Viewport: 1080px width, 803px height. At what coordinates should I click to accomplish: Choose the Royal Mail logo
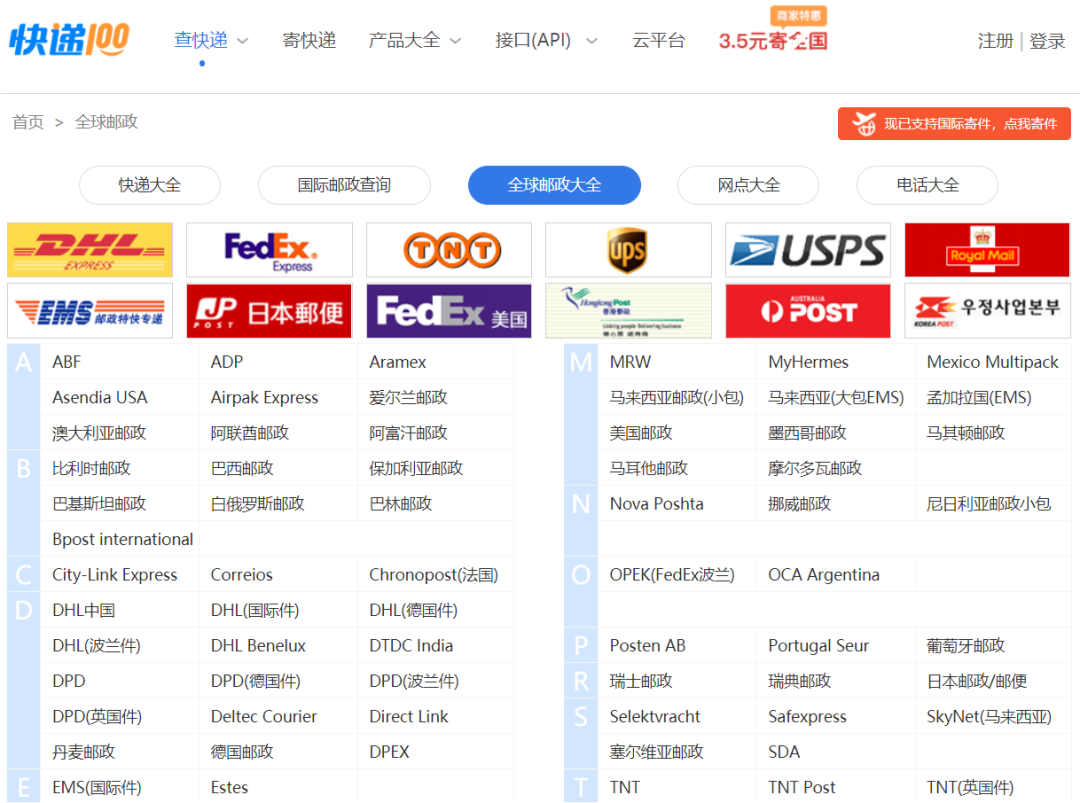987,250
